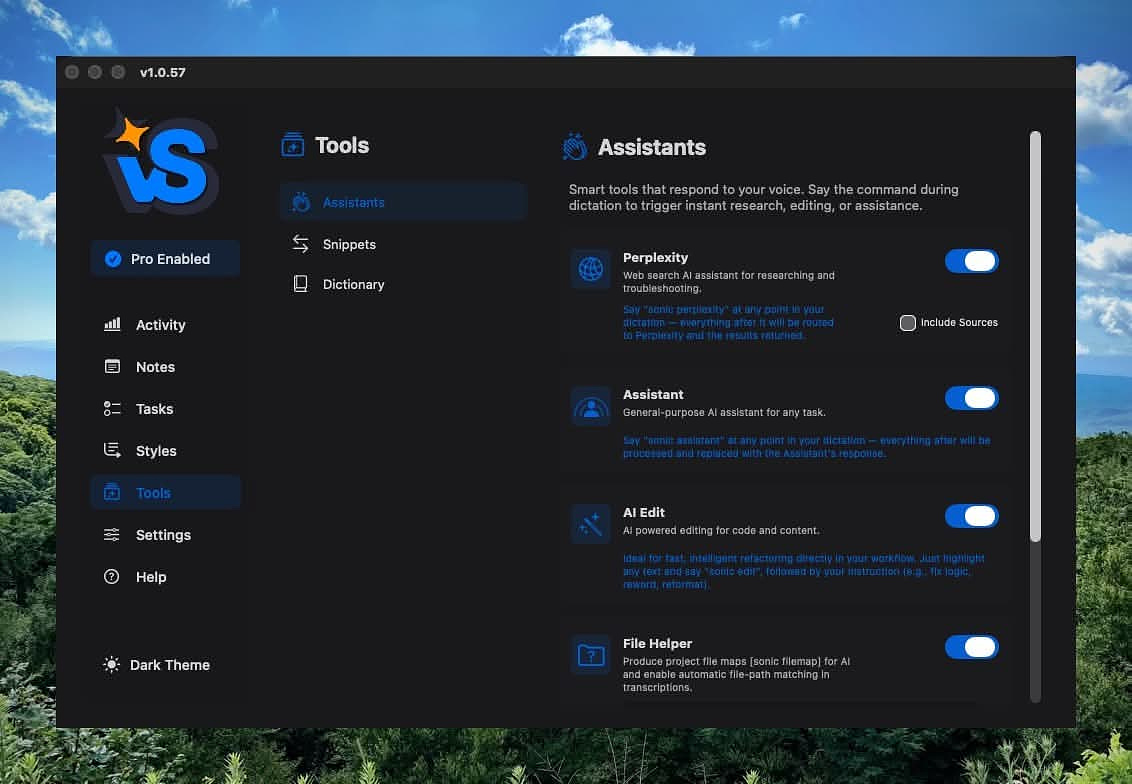
Task: Click the Notes icon in sidebar
Action: coord(112,367)
